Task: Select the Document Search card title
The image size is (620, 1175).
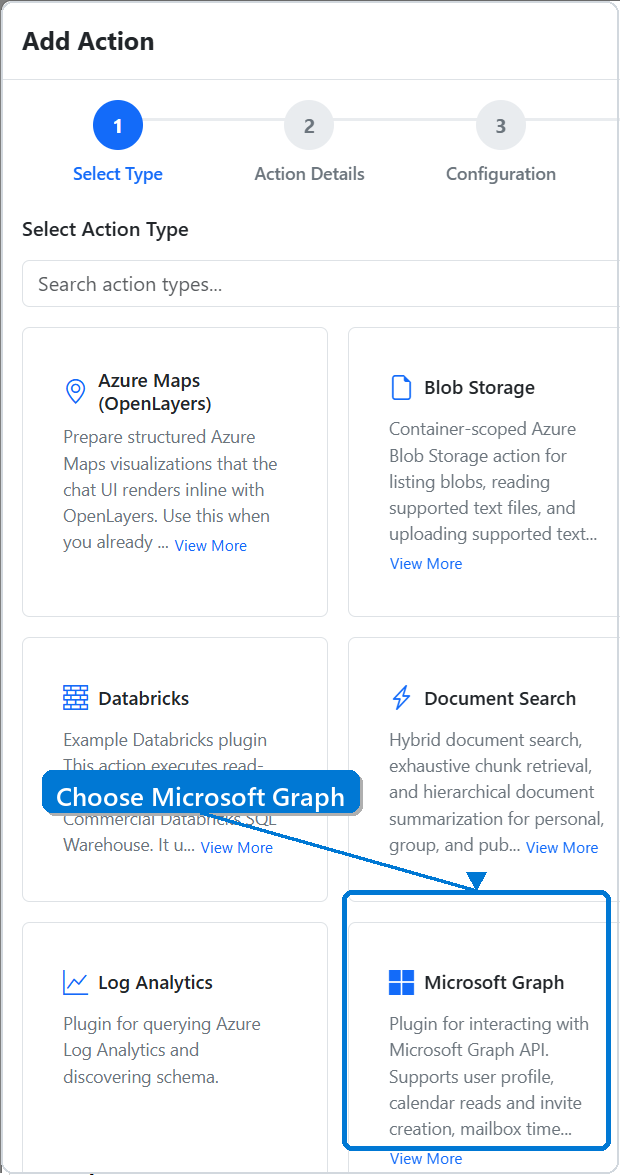Action: click(500, 698)
